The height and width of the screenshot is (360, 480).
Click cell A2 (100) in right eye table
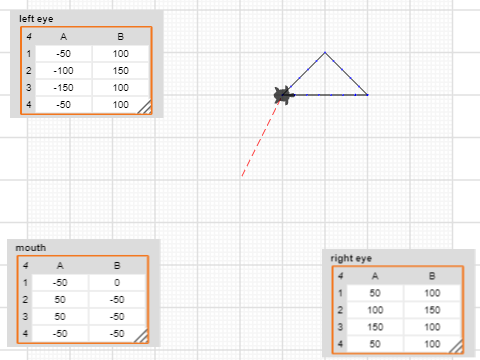click(375, 310)
